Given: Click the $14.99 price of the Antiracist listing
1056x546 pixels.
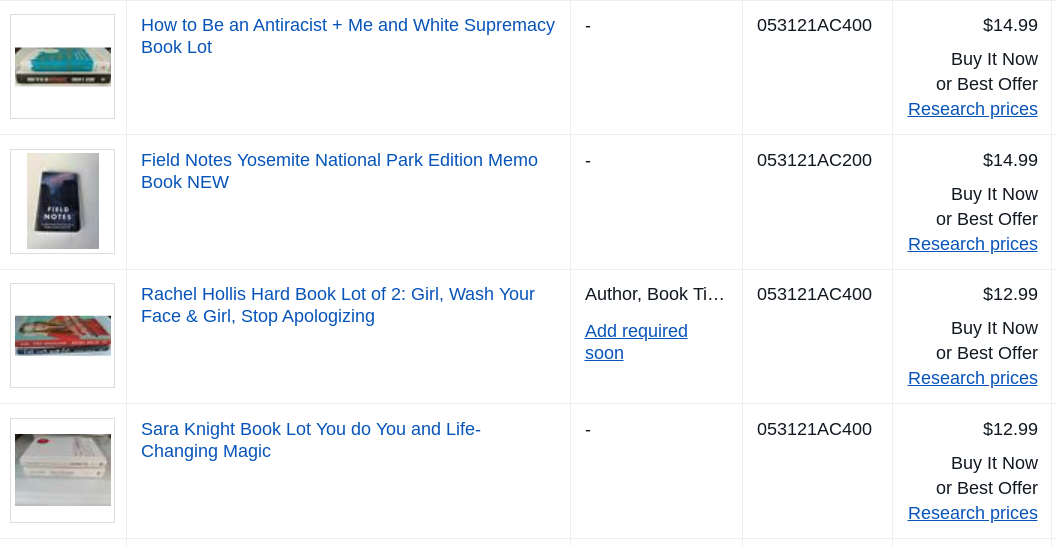Looking at the screenshot, I should coord(1010,26).
